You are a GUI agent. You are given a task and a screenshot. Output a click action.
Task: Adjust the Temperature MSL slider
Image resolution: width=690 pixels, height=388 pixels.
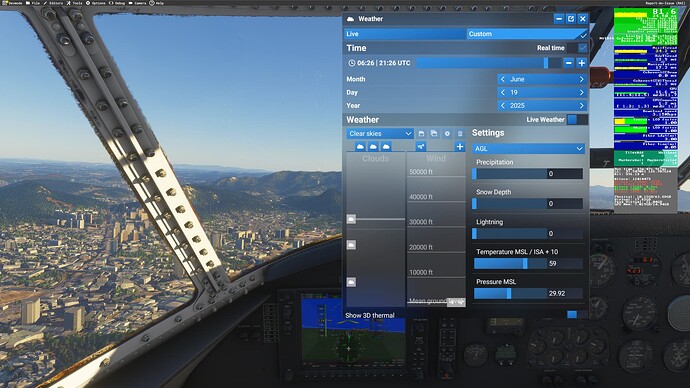click(x=510, y=264)
